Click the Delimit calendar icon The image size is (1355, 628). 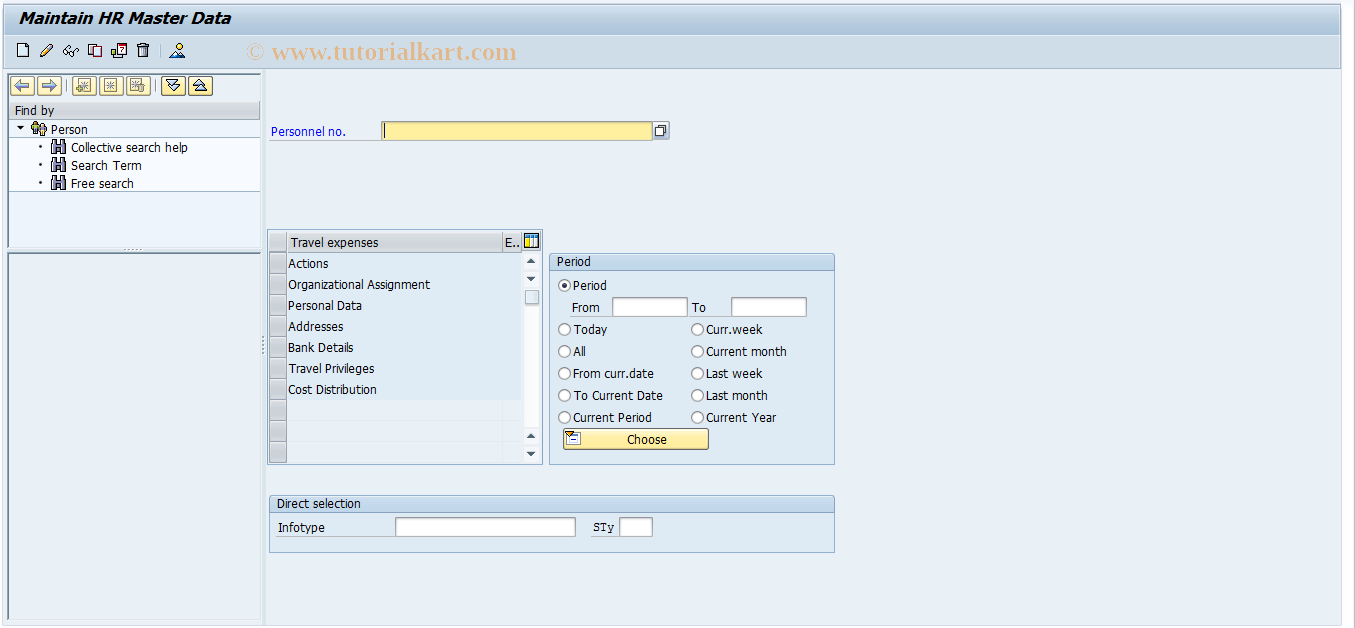point(119,50)
